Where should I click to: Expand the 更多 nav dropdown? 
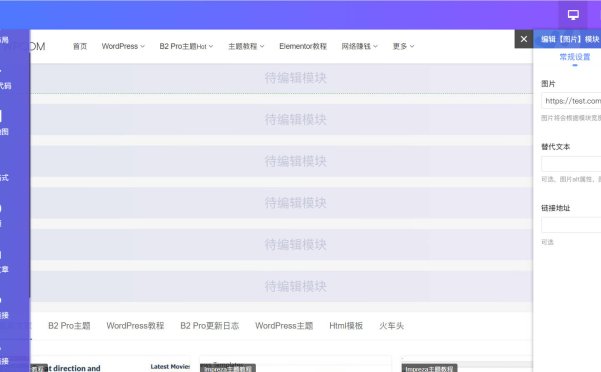403,46
